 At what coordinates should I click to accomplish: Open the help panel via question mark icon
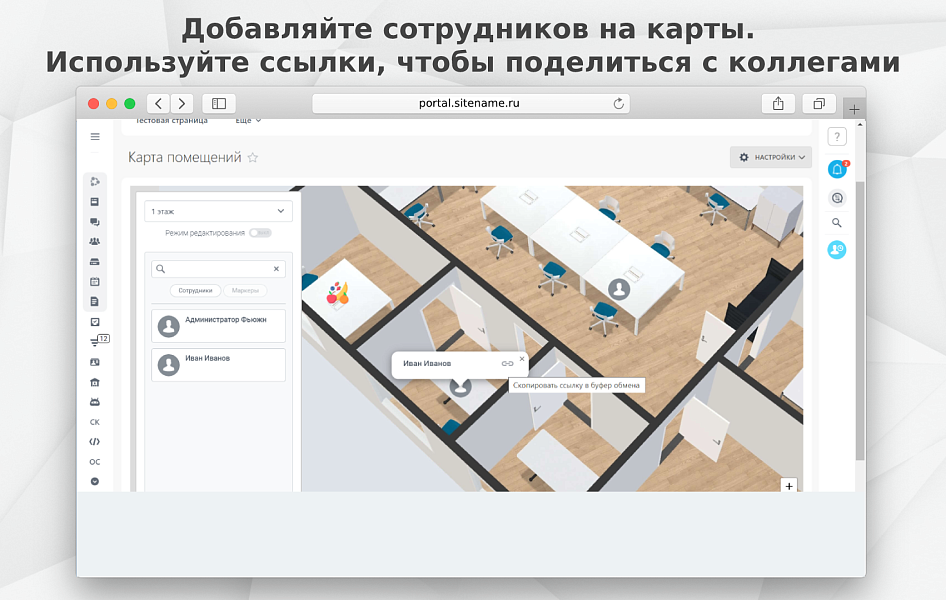837,136
